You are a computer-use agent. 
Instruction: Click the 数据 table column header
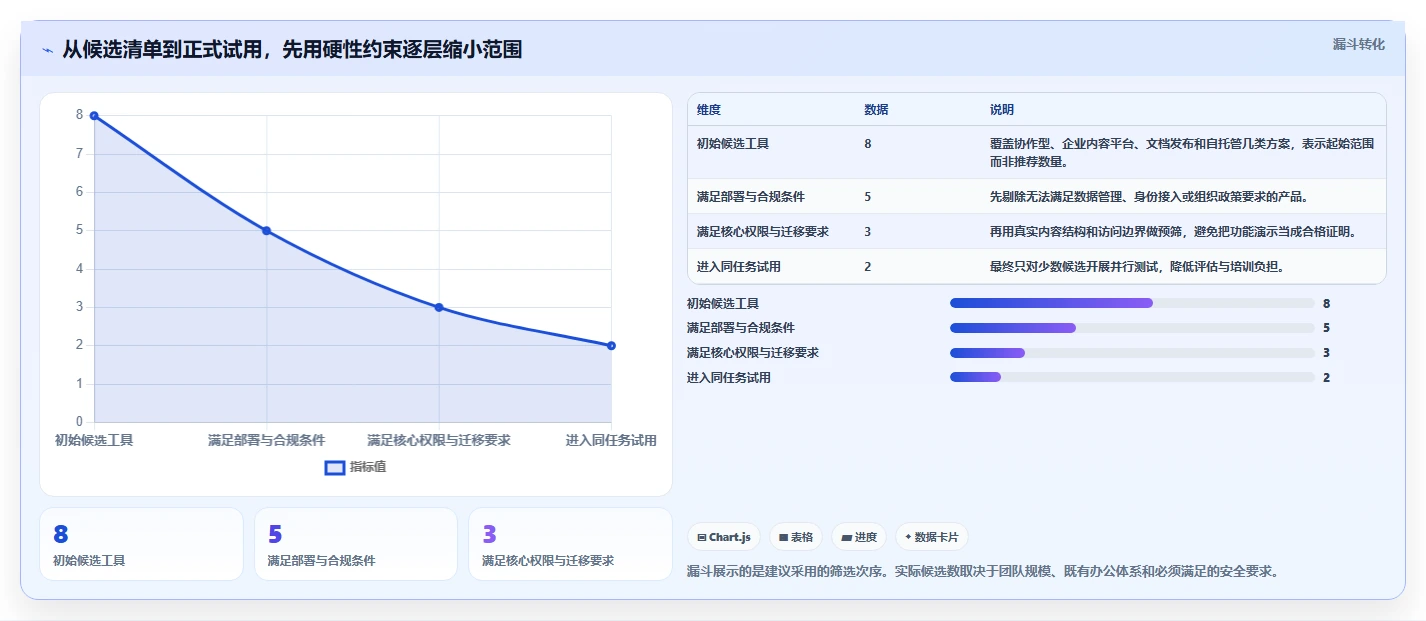876,110
